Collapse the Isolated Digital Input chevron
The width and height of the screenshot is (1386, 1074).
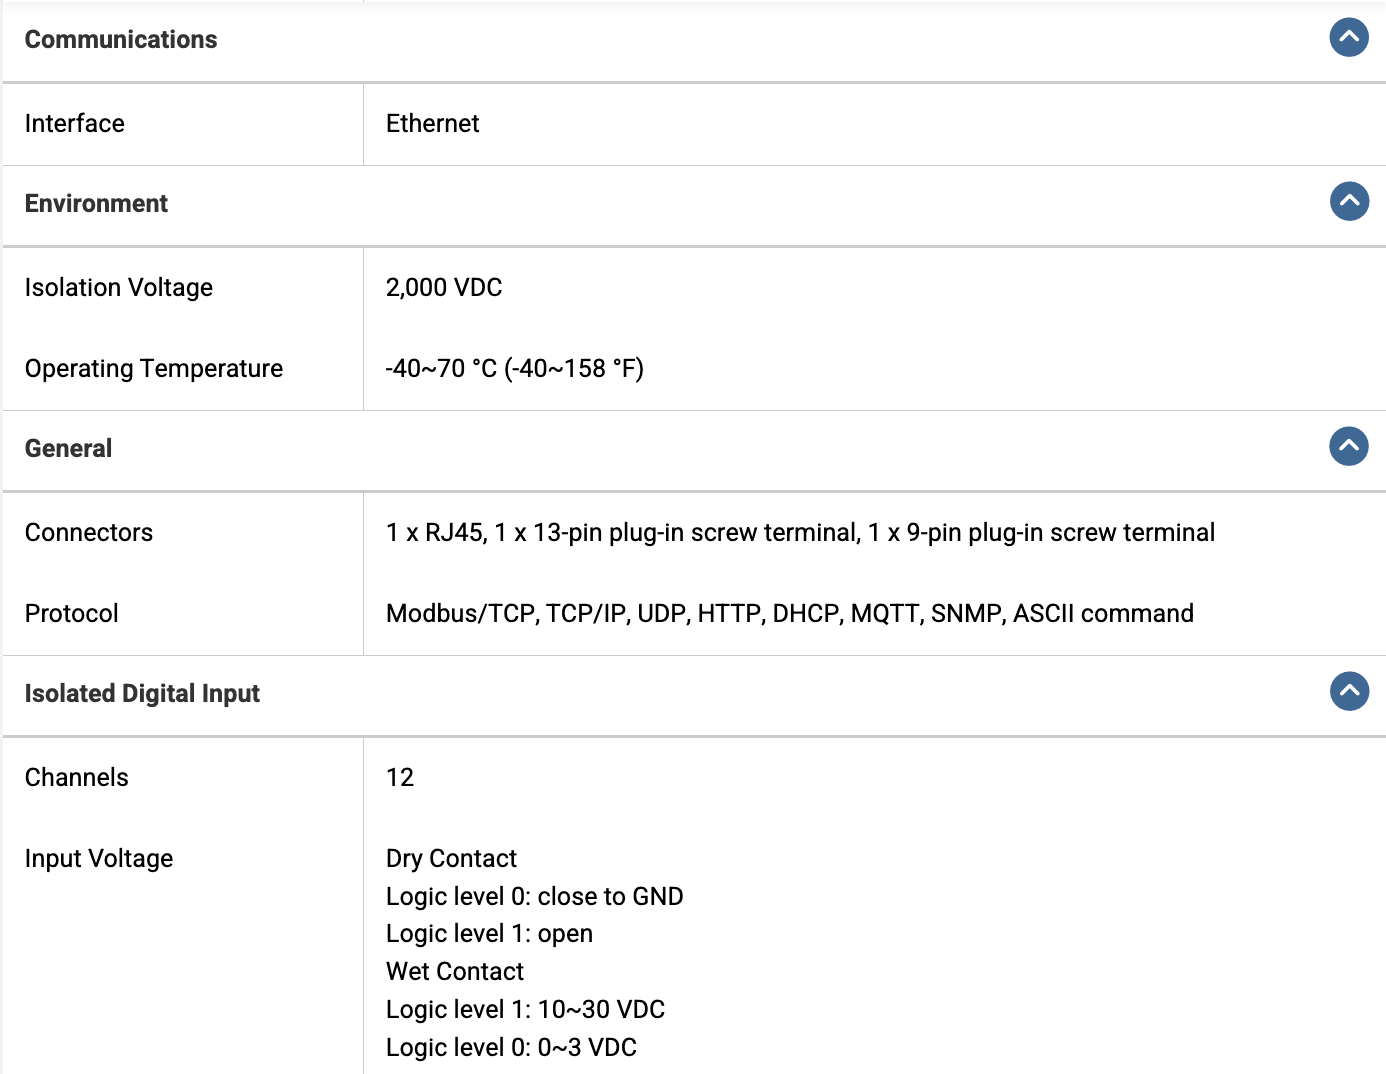pos(1349,691)
